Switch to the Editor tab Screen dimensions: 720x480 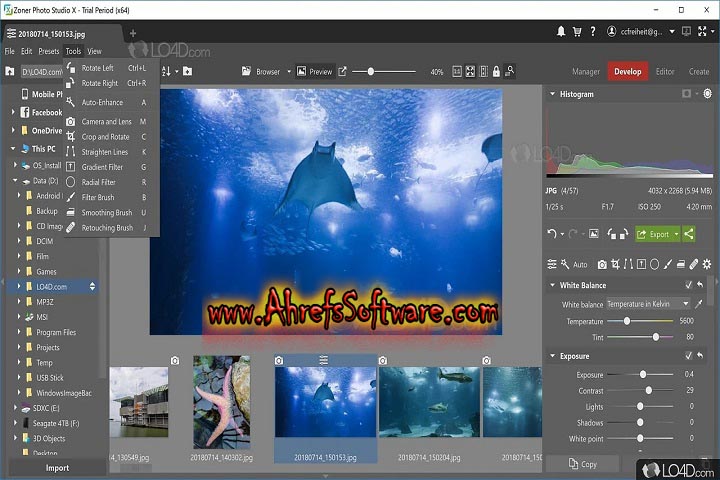(665, 72)
